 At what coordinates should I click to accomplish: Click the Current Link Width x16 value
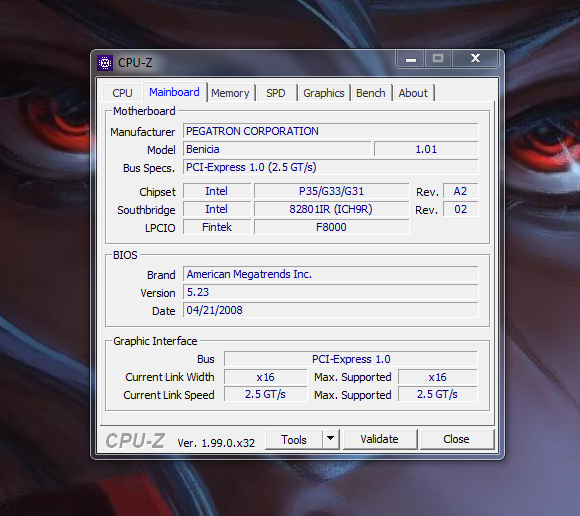tap(266, 377)
